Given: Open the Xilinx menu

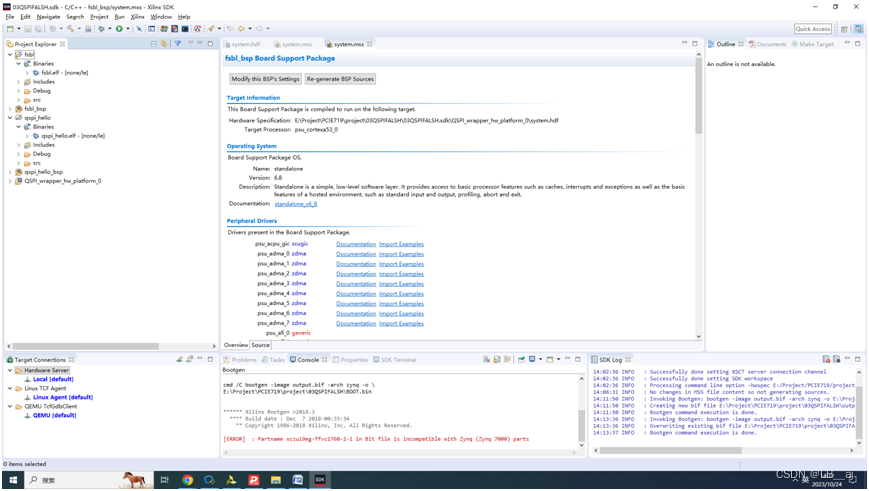Looking at the screenshot, I should coord(137,17).
